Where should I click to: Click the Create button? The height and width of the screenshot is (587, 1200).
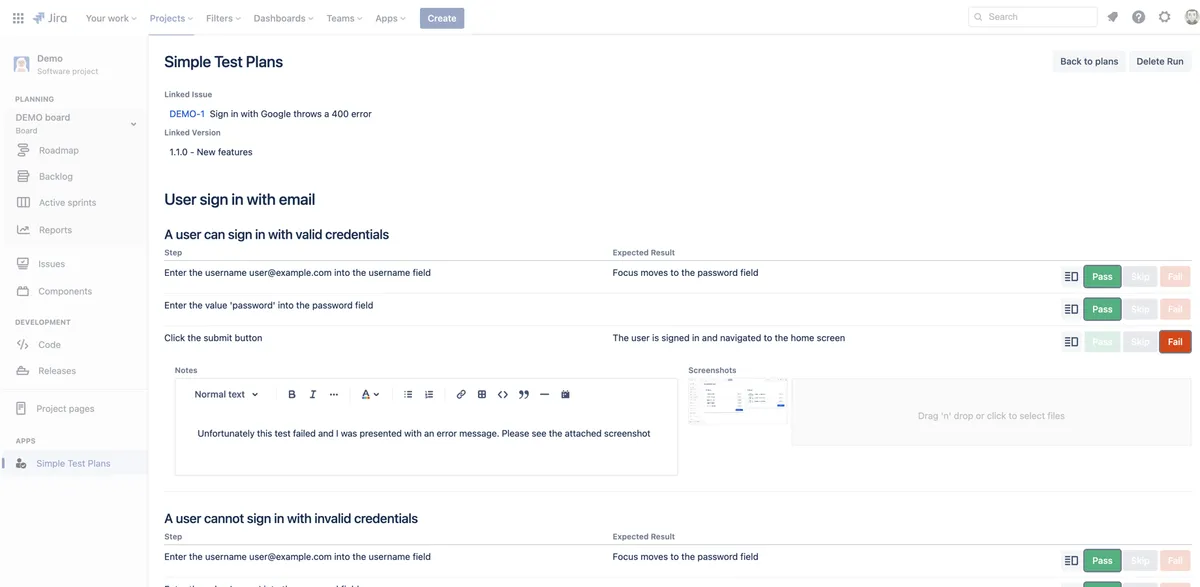[442, 18]
